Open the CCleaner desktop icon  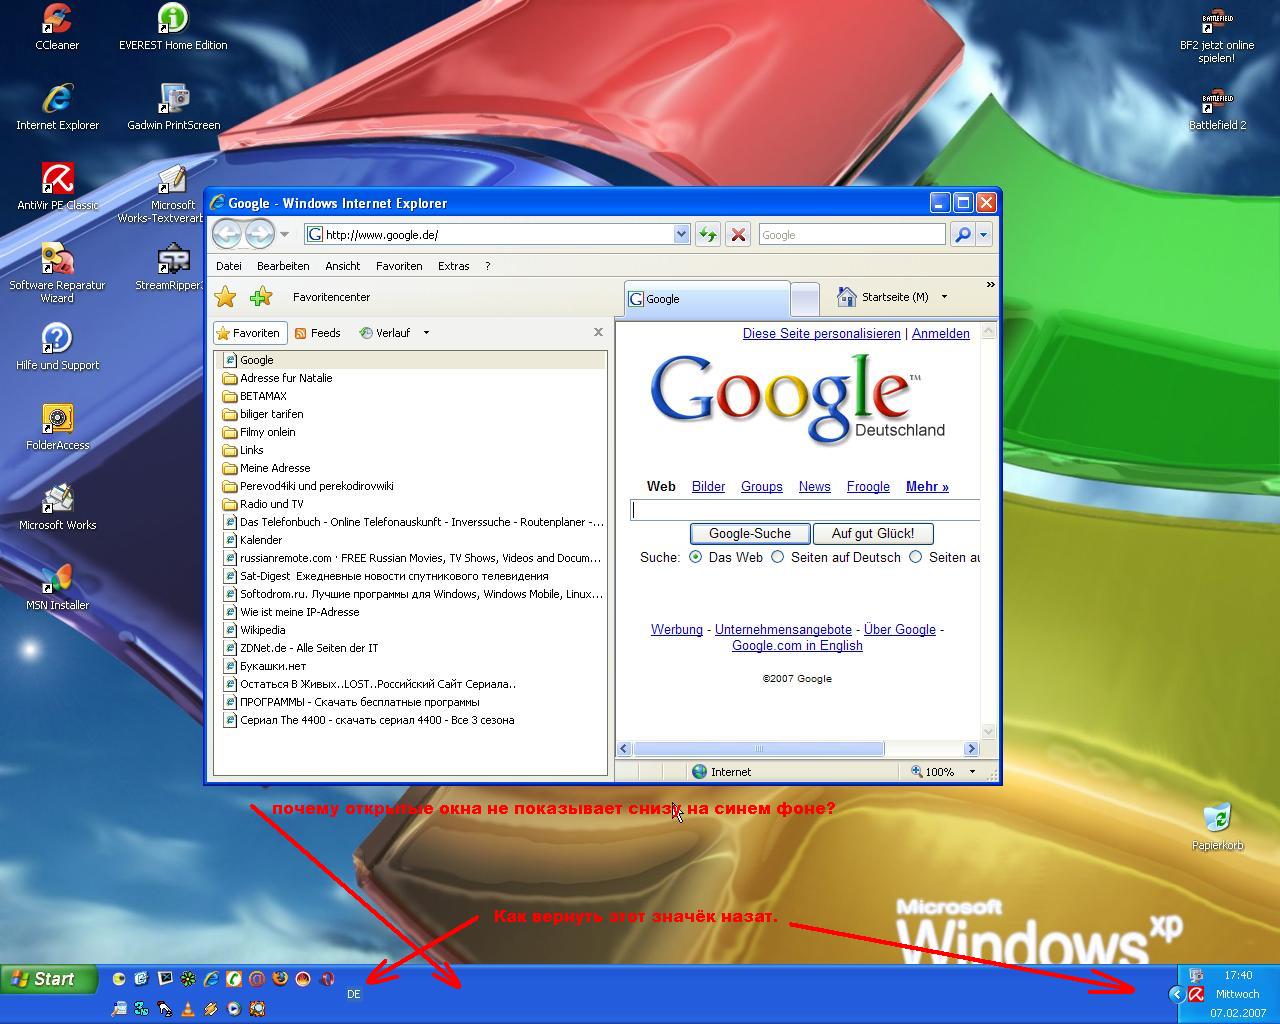57,27
